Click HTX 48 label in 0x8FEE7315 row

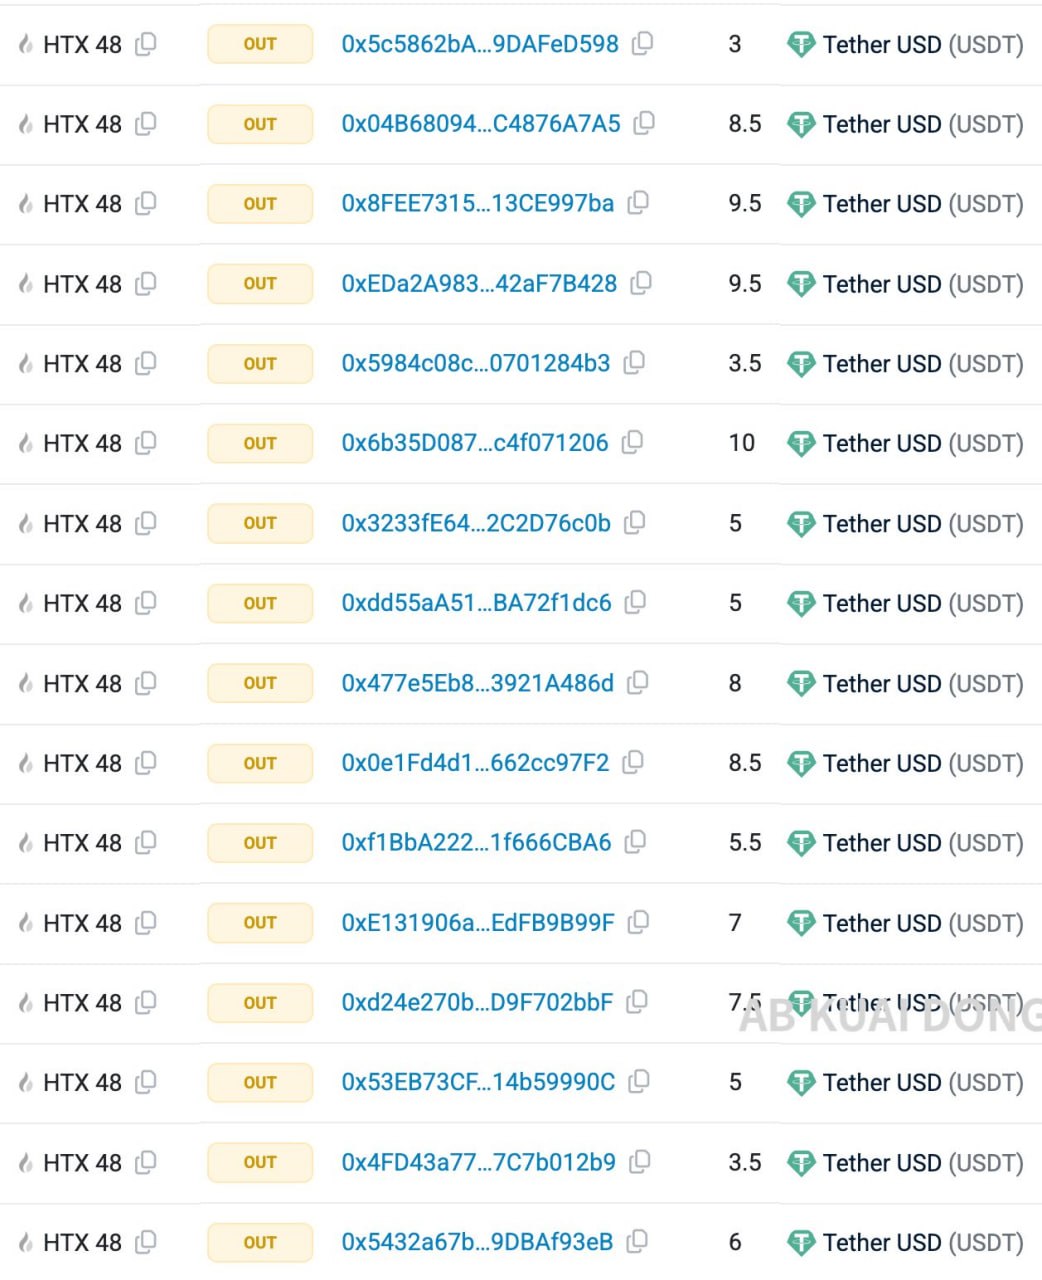[82, 204]
